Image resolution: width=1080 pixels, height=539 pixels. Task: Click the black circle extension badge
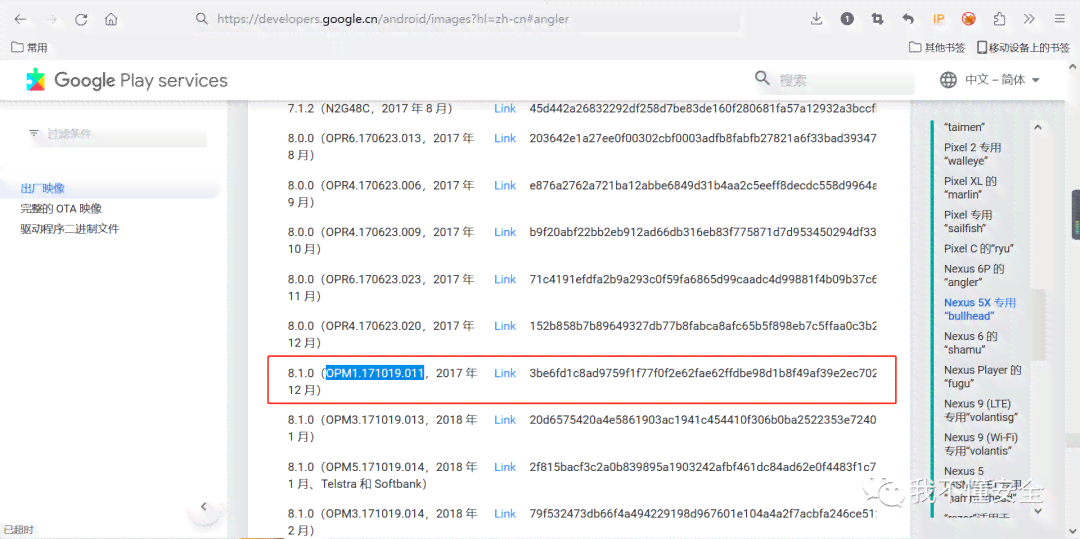point(847,19)
